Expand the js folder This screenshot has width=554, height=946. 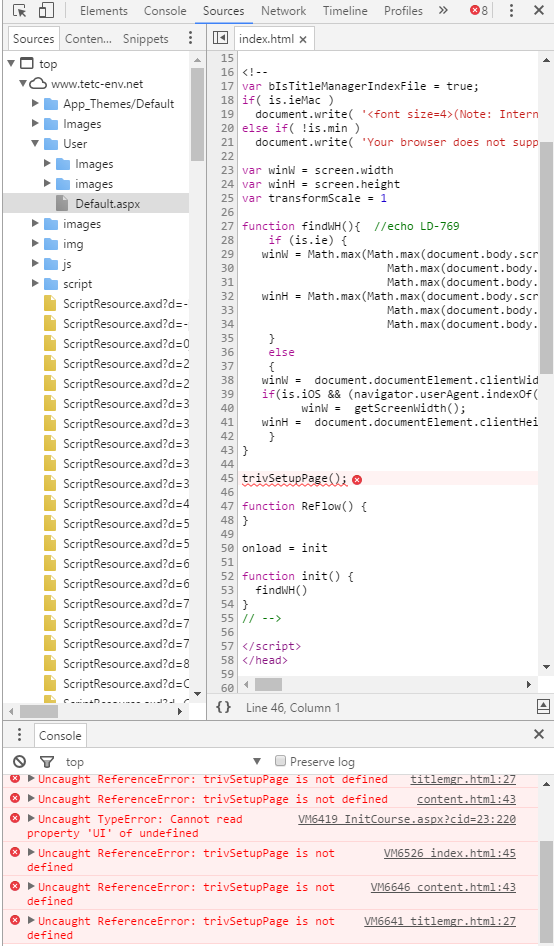tap(36, 264)
